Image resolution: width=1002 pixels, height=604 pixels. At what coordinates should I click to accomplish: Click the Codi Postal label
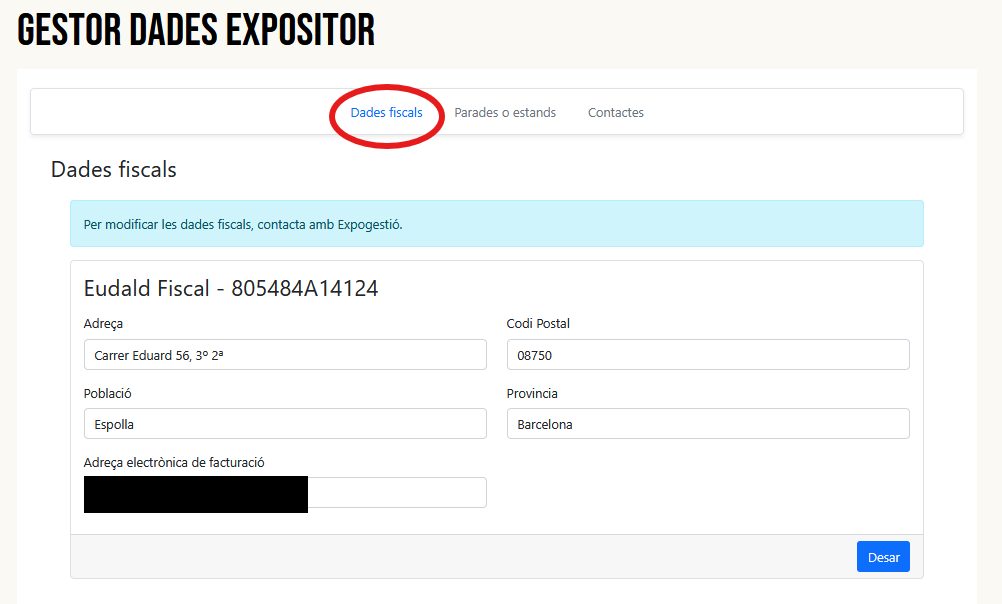(x=538, y=324)
